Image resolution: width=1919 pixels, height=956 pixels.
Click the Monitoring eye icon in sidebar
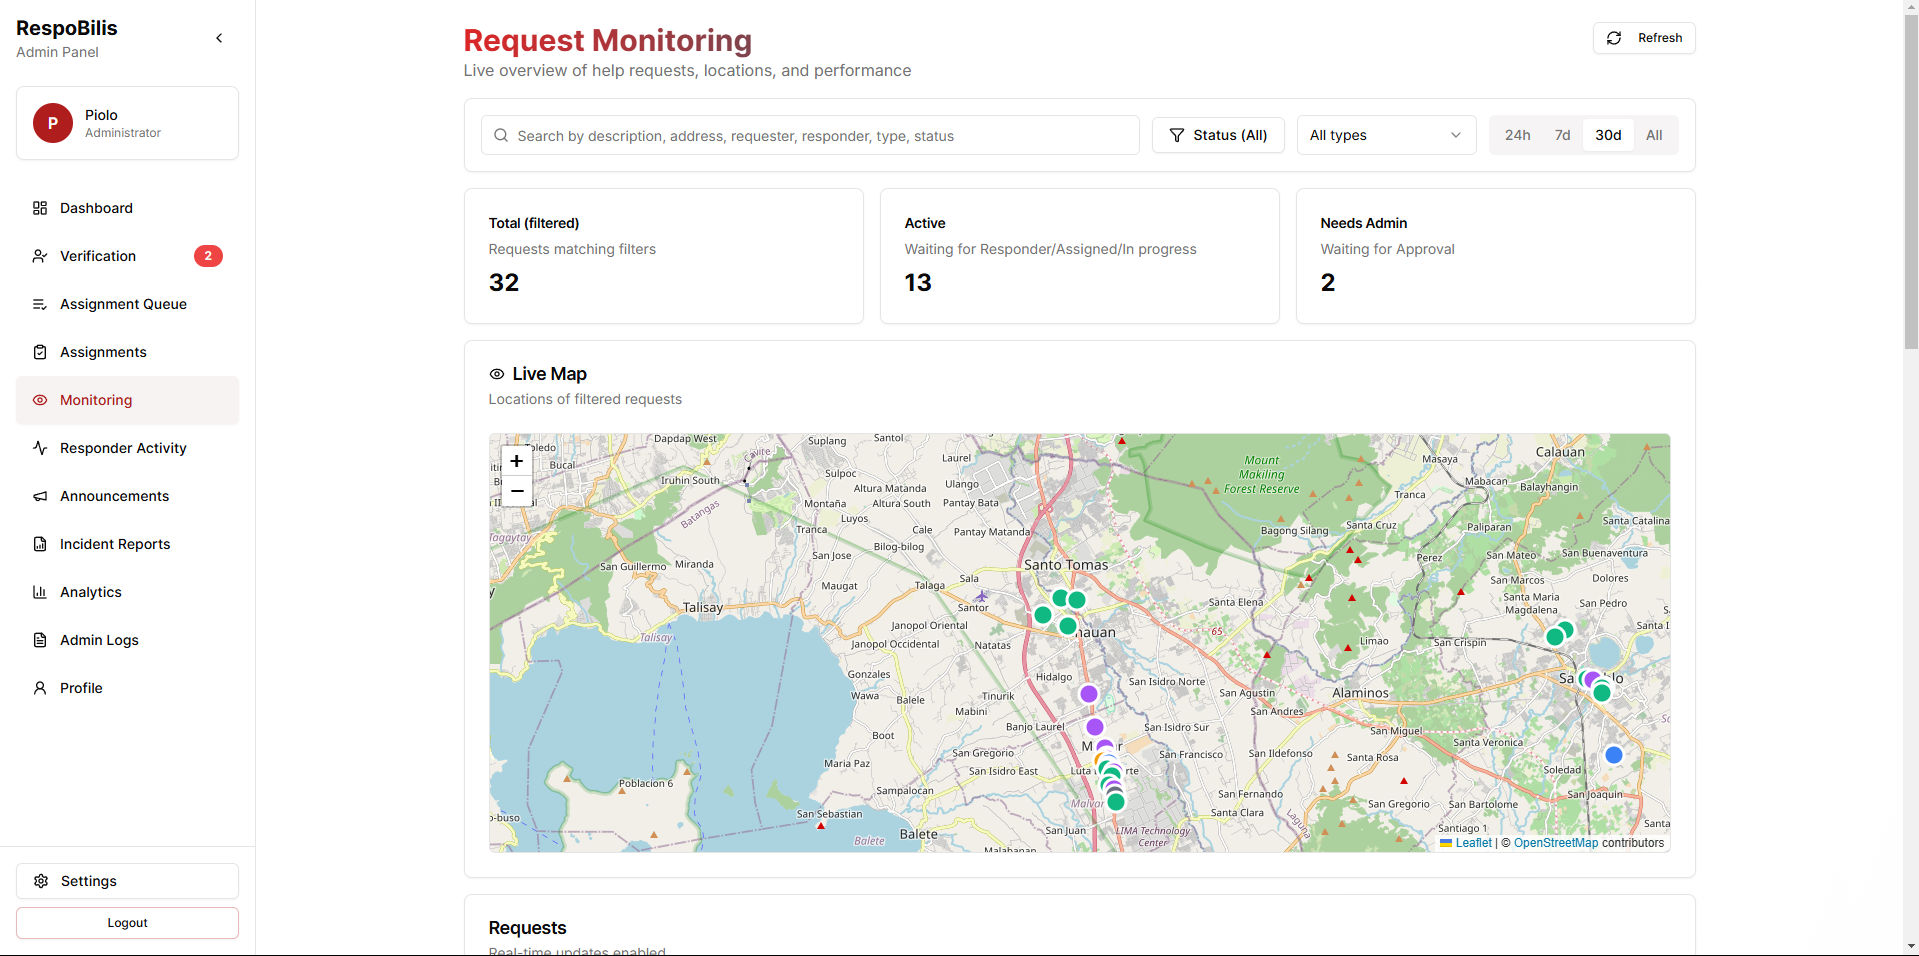coord(40,400)
